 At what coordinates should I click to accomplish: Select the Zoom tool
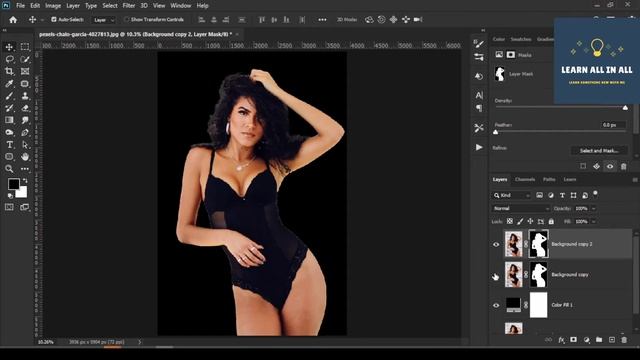9,169
